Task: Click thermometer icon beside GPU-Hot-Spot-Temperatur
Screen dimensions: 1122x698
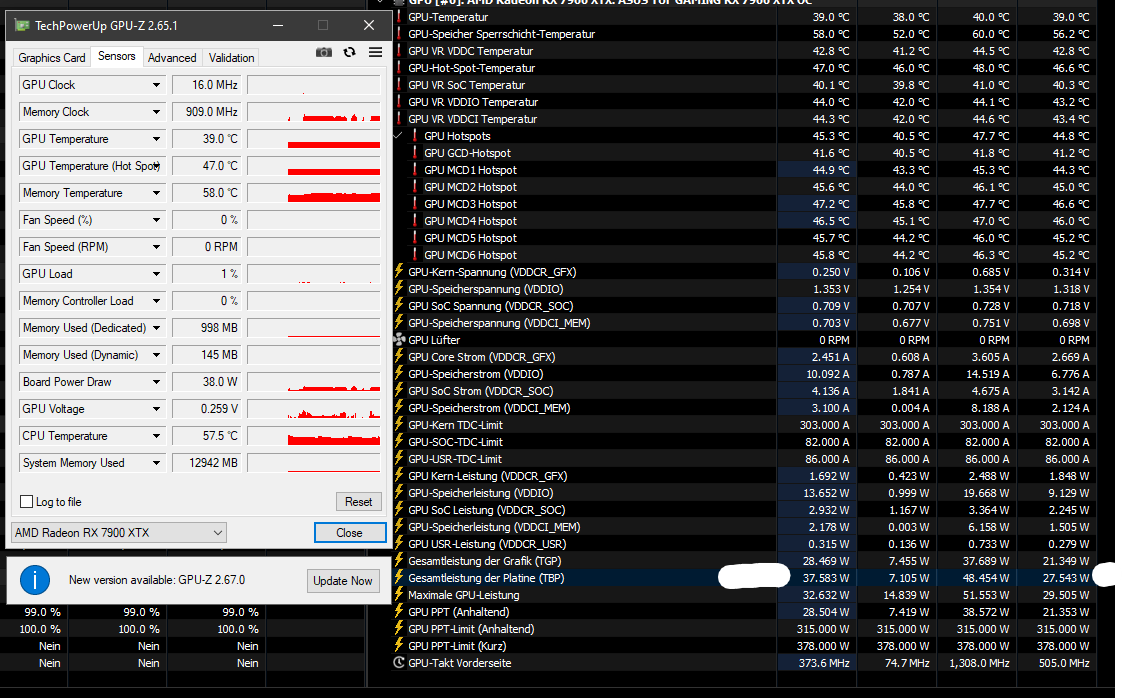Action: [399, 68]
